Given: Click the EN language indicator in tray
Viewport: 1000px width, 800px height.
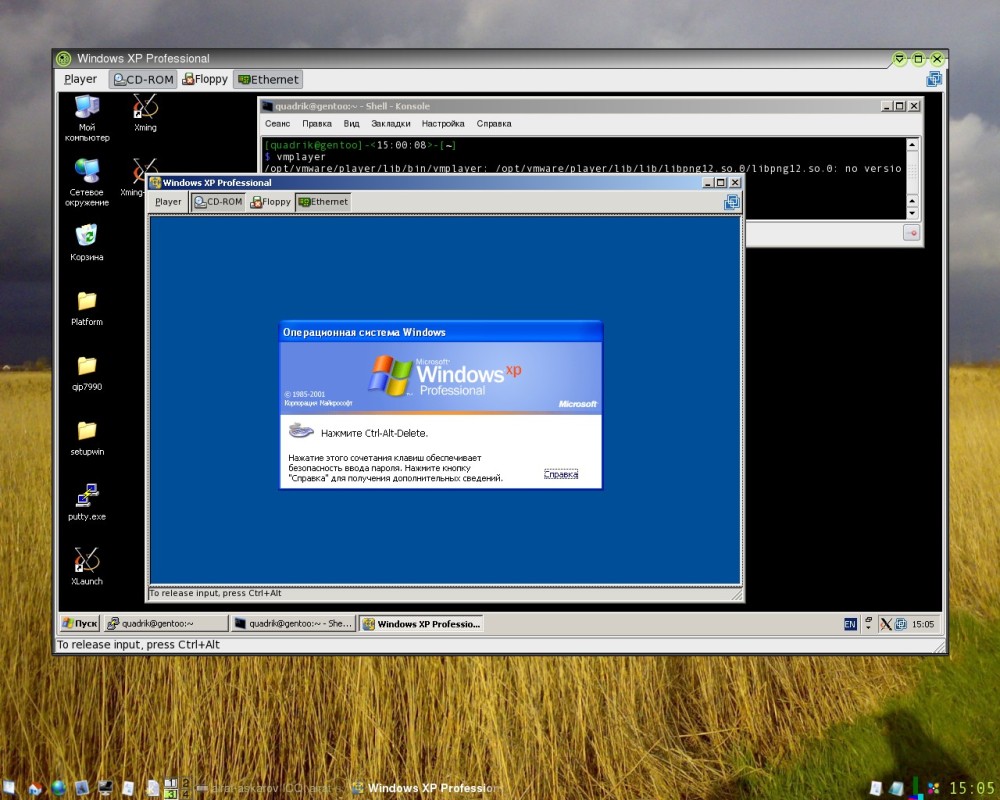Looking at the screenshot, I should click(850, 624).
